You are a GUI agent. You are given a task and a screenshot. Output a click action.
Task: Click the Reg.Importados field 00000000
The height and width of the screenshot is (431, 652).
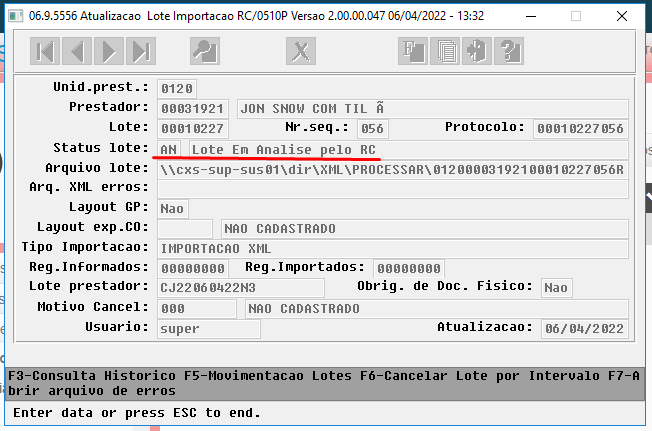(x=409, y=268)
